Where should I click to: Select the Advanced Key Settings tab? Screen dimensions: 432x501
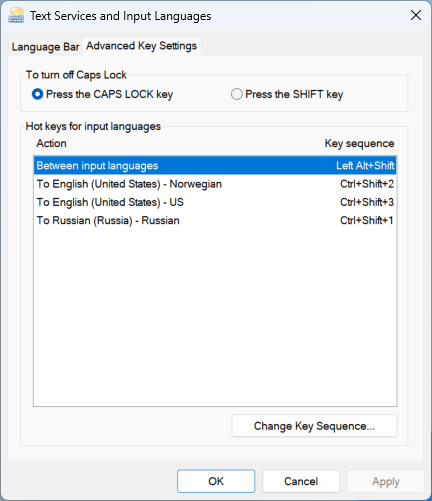click(x=141, y=46)
